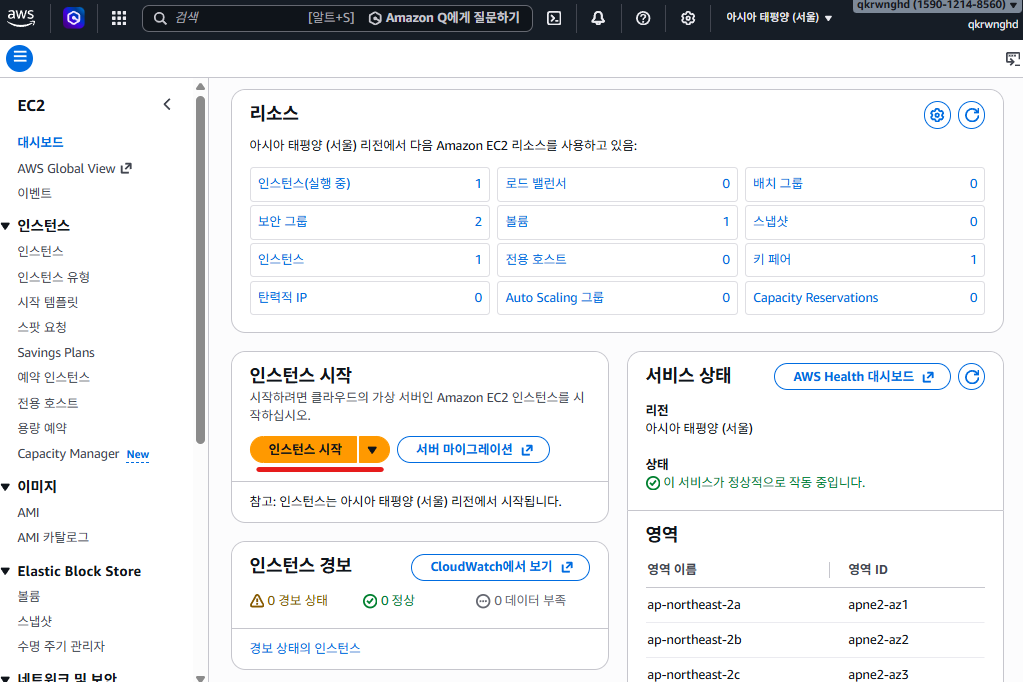Click the search magnifier icon
Screen dimensions: 1023x682
[160, 18]
